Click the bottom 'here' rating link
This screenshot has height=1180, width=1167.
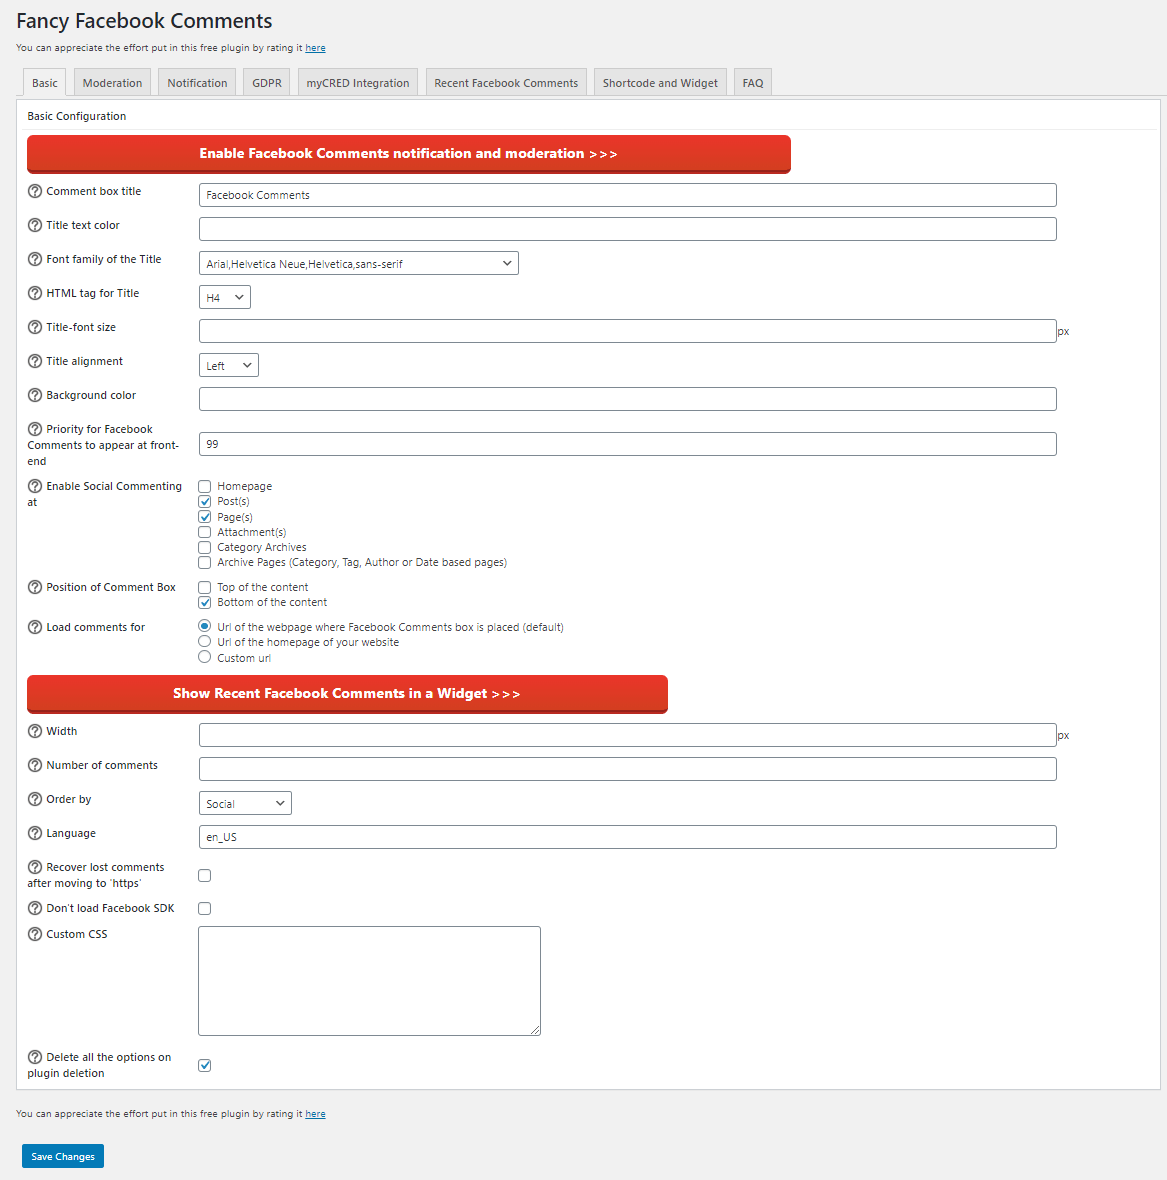(x=315, y=1114)
